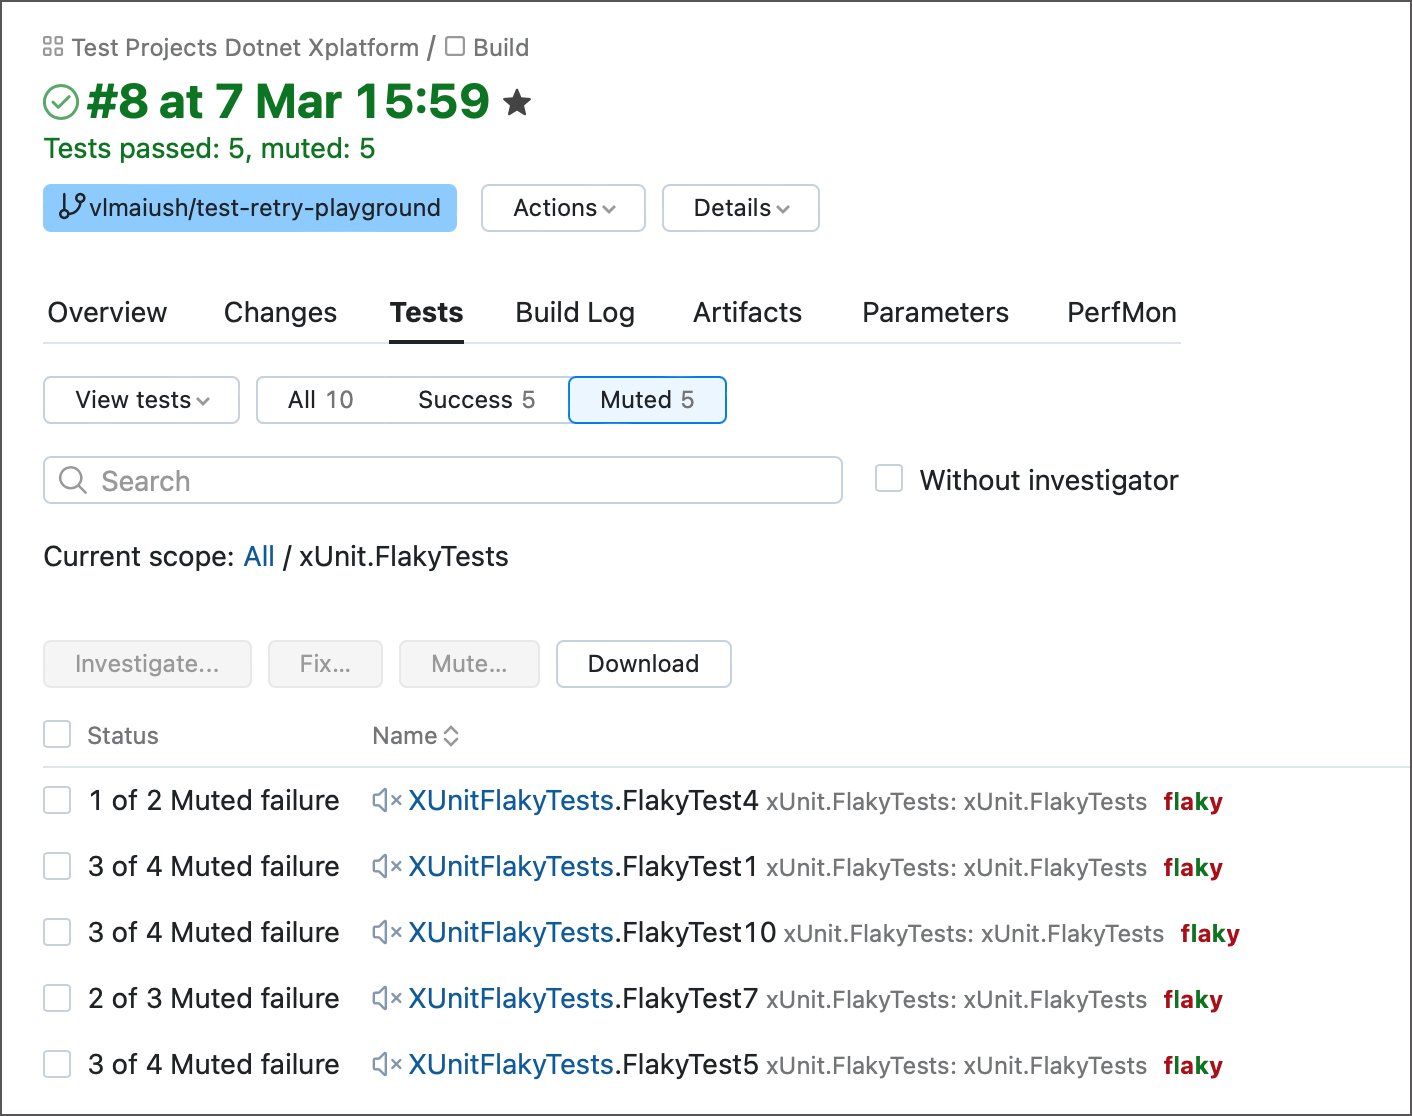Enable the Without investigator checkbox
The width and height of the screenshot is (1412, 1116).
[x=889, y=479]
